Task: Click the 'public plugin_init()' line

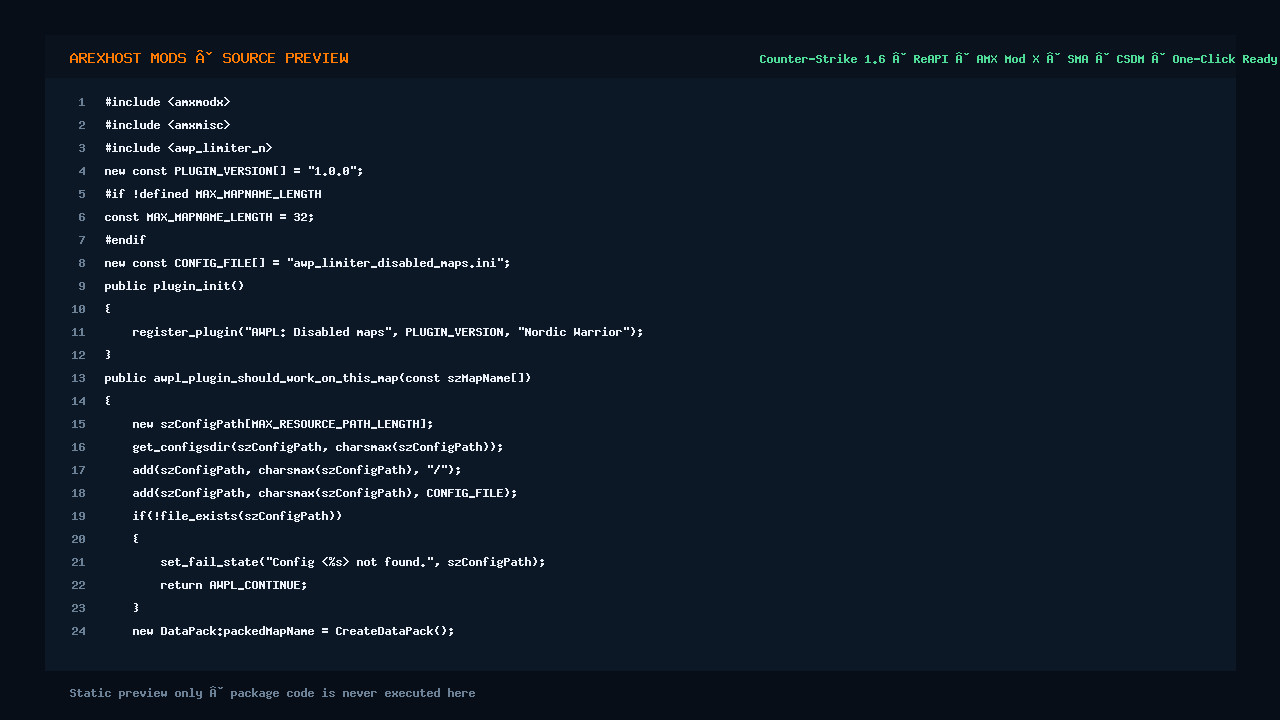Action: [x=174, y=286]
